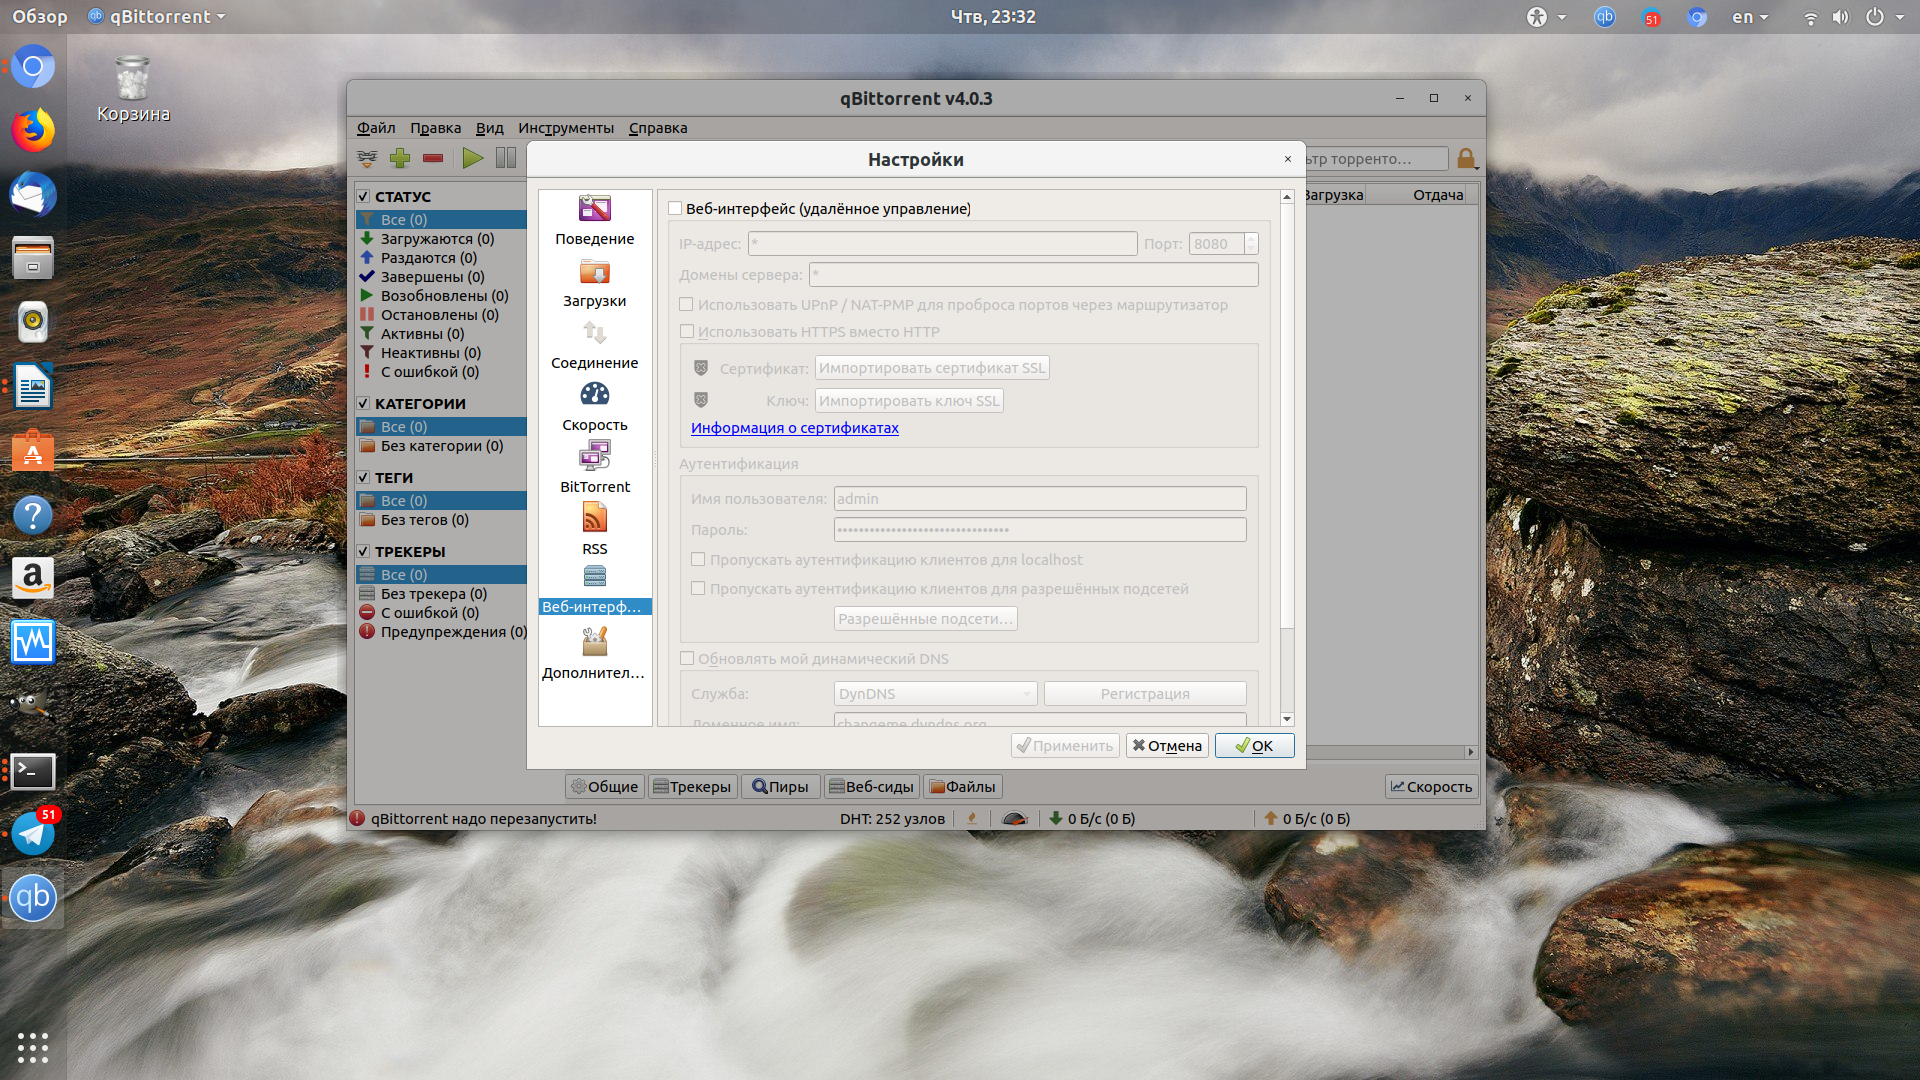Screen dimensions: 1920x1080
Task: Open the Connection (Соединение) settings section
Action: pyautogui.click(x=594, y=345)
